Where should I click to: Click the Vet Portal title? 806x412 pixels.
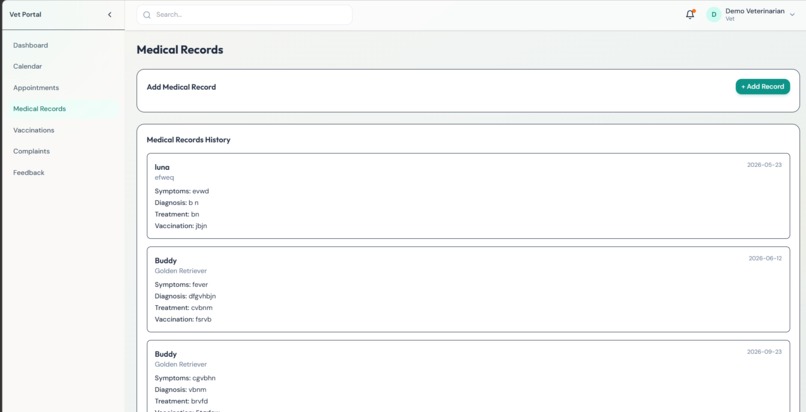coord(25,14)
